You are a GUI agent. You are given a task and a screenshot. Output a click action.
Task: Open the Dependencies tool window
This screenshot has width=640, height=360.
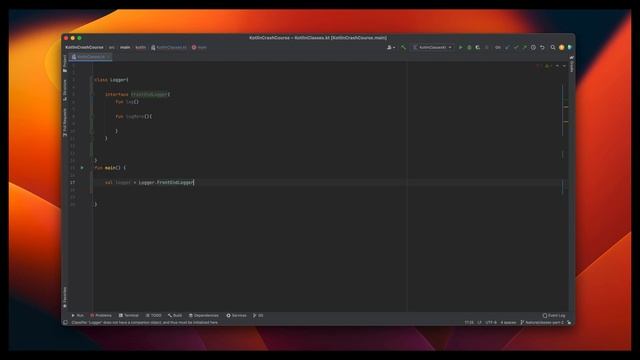(204, 316)
